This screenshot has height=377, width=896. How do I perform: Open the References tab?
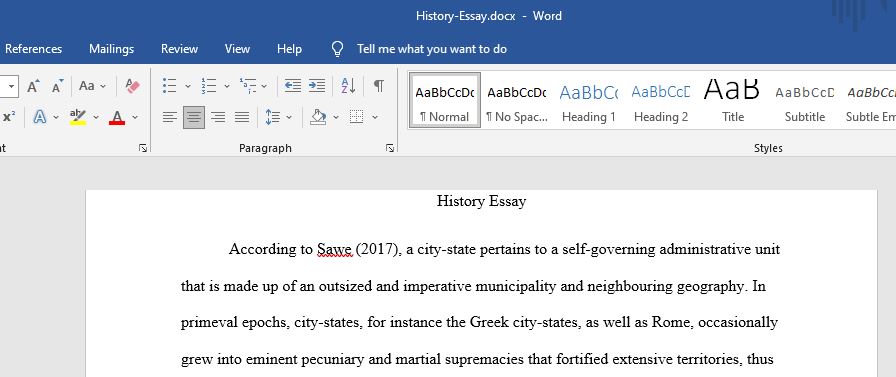pos(34,49)
